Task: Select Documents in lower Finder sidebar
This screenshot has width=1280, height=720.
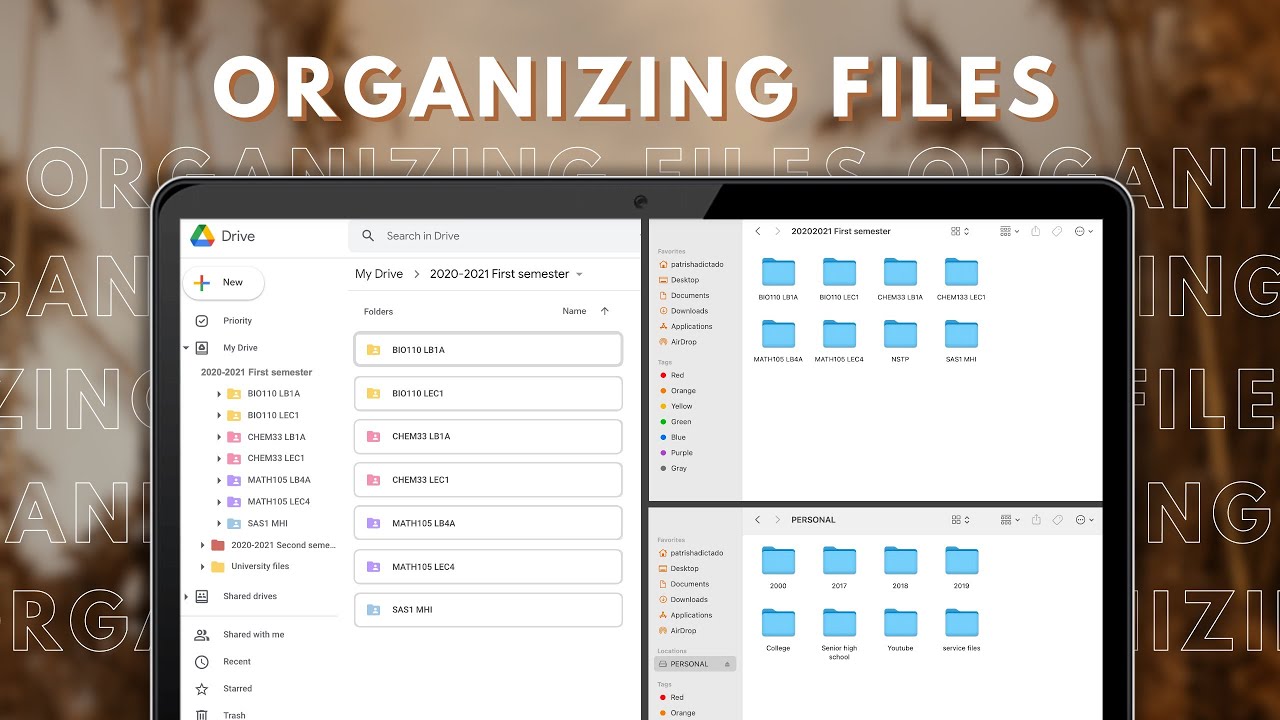Action: pyautogui.click(x=684, y=584)
